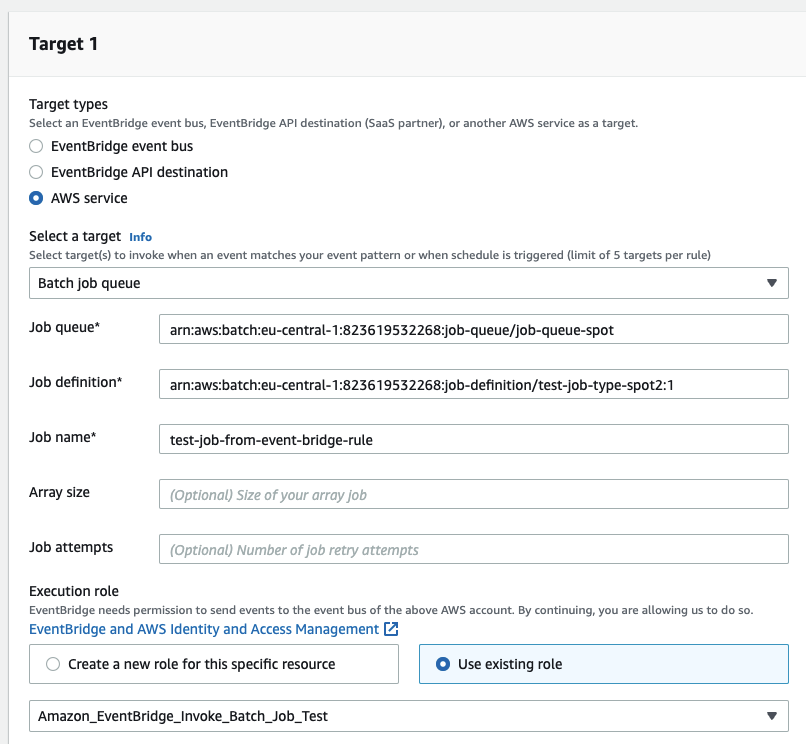The height and width of the screenshot is (744, 806).
Task: Open EventBridge and AWS Identity and Access Management link
Action: [204, 629]
